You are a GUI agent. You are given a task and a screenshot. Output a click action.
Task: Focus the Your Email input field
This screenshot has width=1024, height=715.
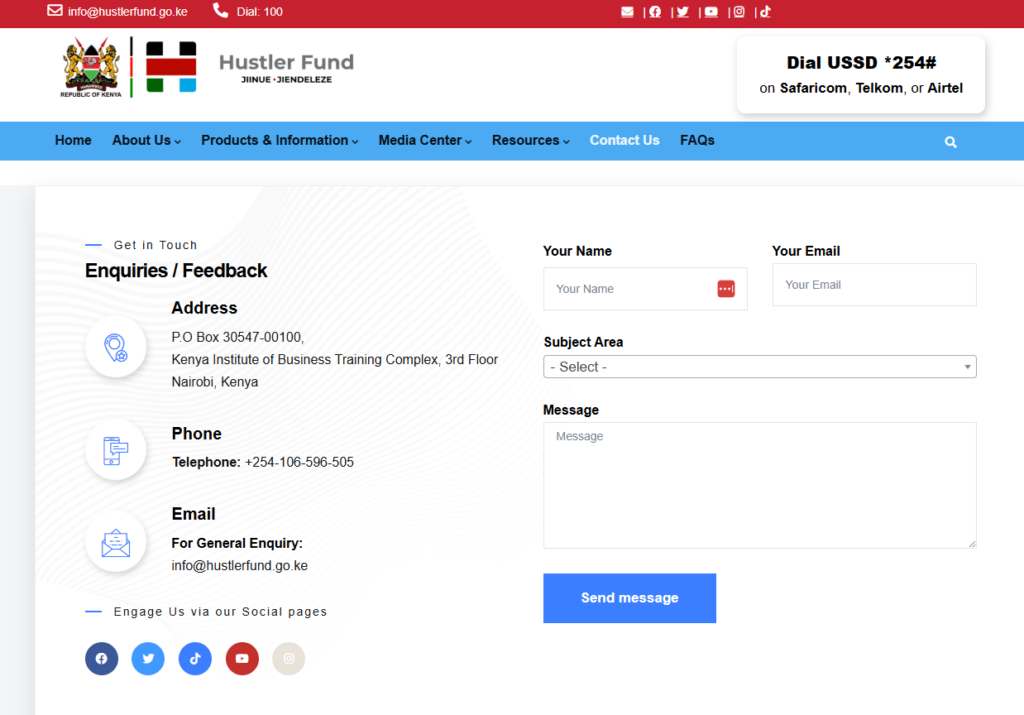point(874,285)
